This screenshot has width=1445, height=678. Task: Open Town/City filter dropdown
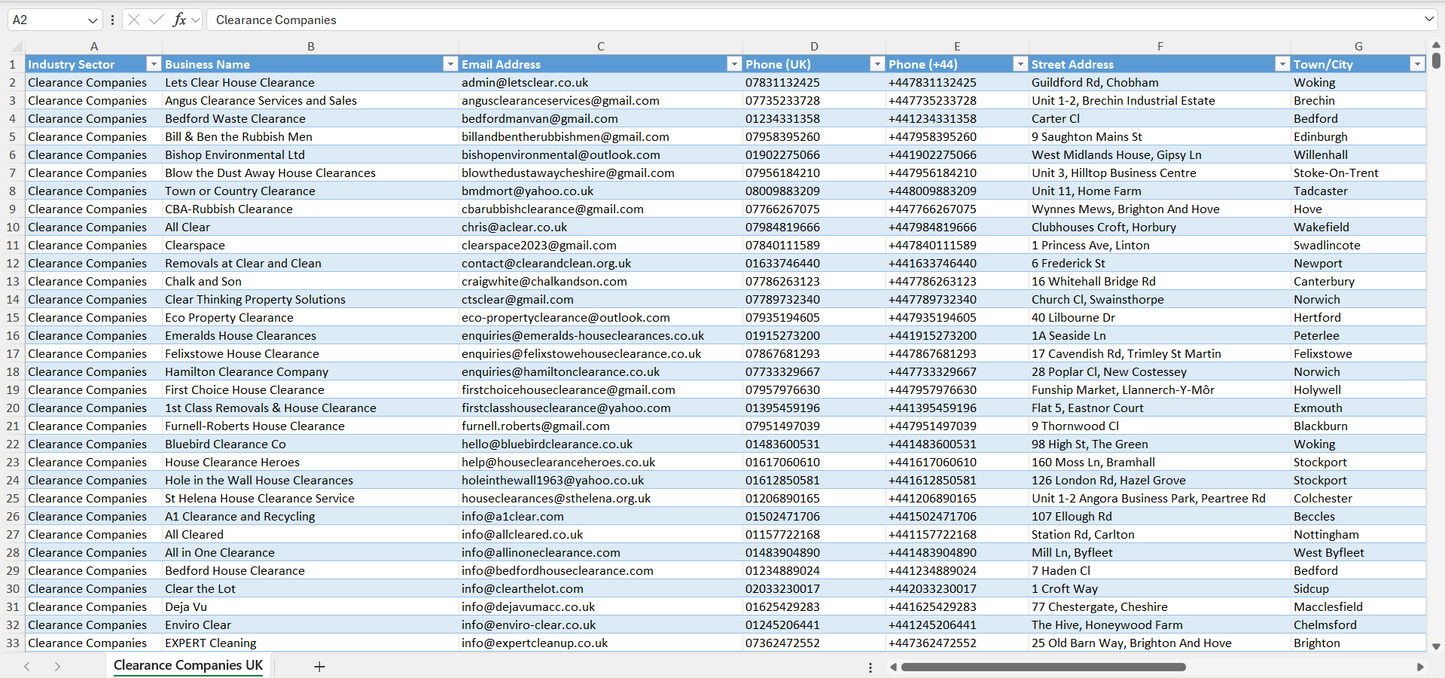pos(1417,64)
